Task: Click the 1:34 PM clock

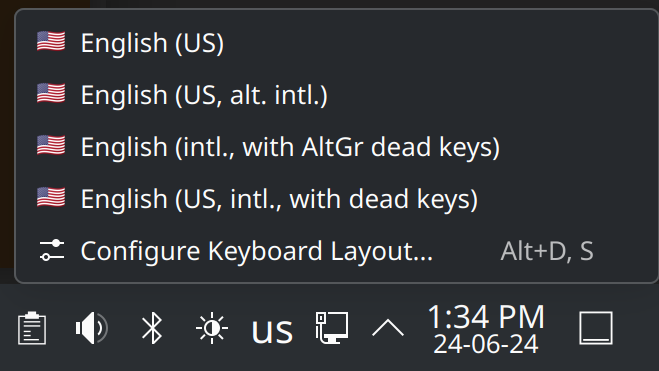Action: pyautogui.click(x=486, y=316)
